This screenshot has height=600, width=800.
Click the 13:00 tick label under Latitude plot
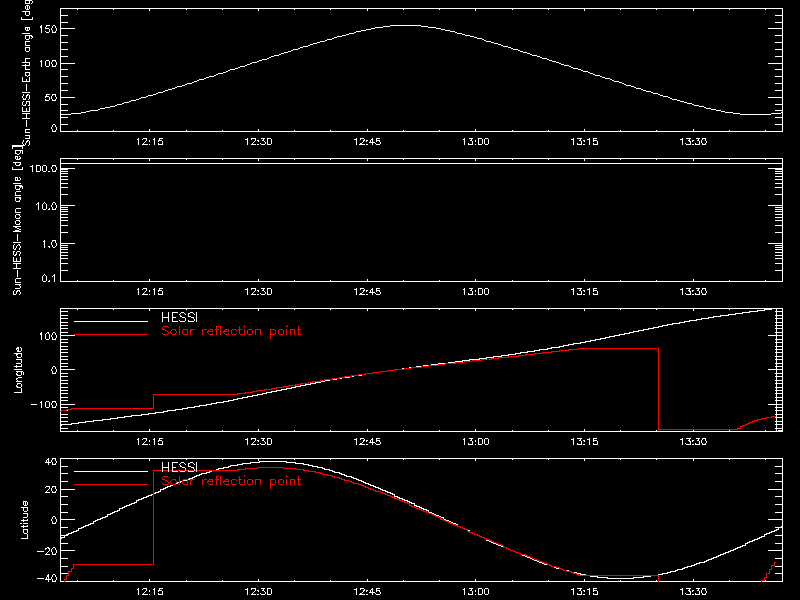476,592
